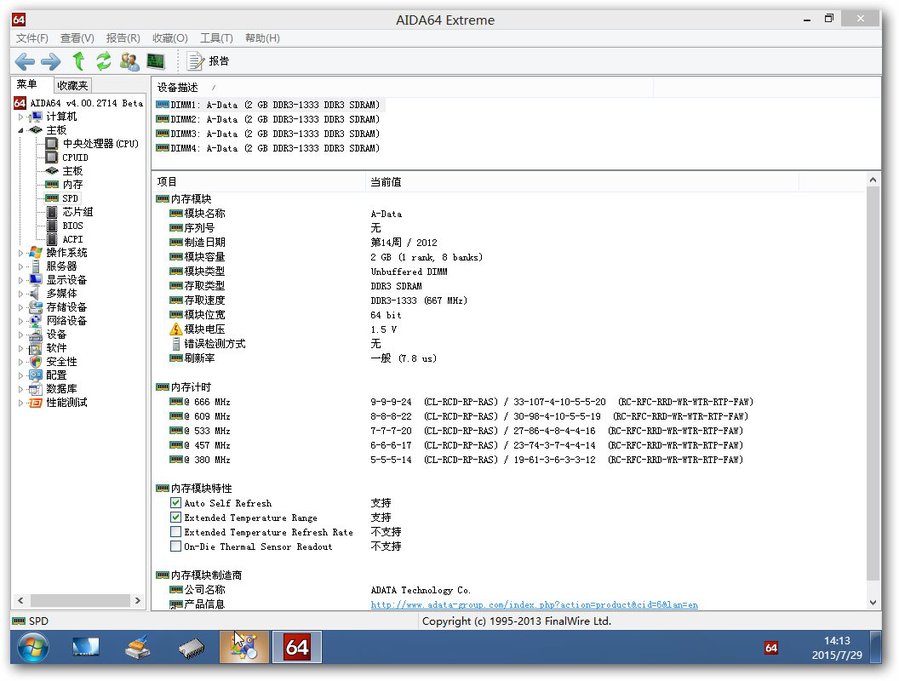This screenshot has height=681, width=899.
Task: Select the ACPI tree icon
Action: point(52,240)
